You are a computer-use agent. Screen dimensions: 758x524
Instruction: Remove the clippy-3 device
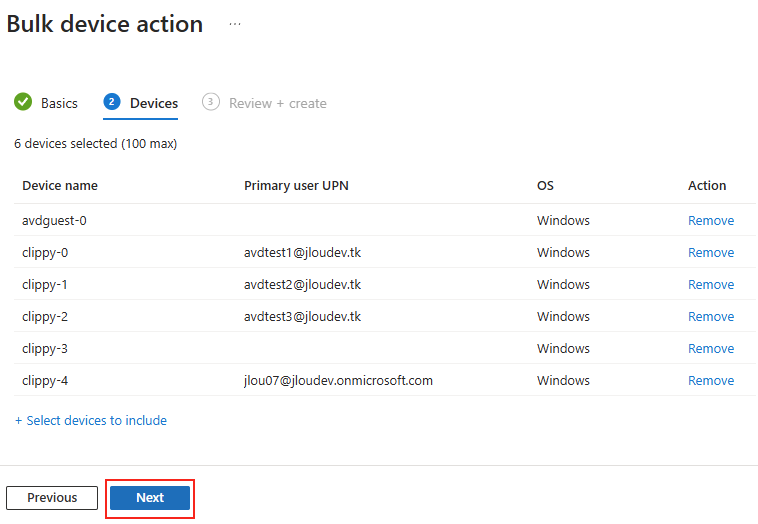tap(711, 348)
